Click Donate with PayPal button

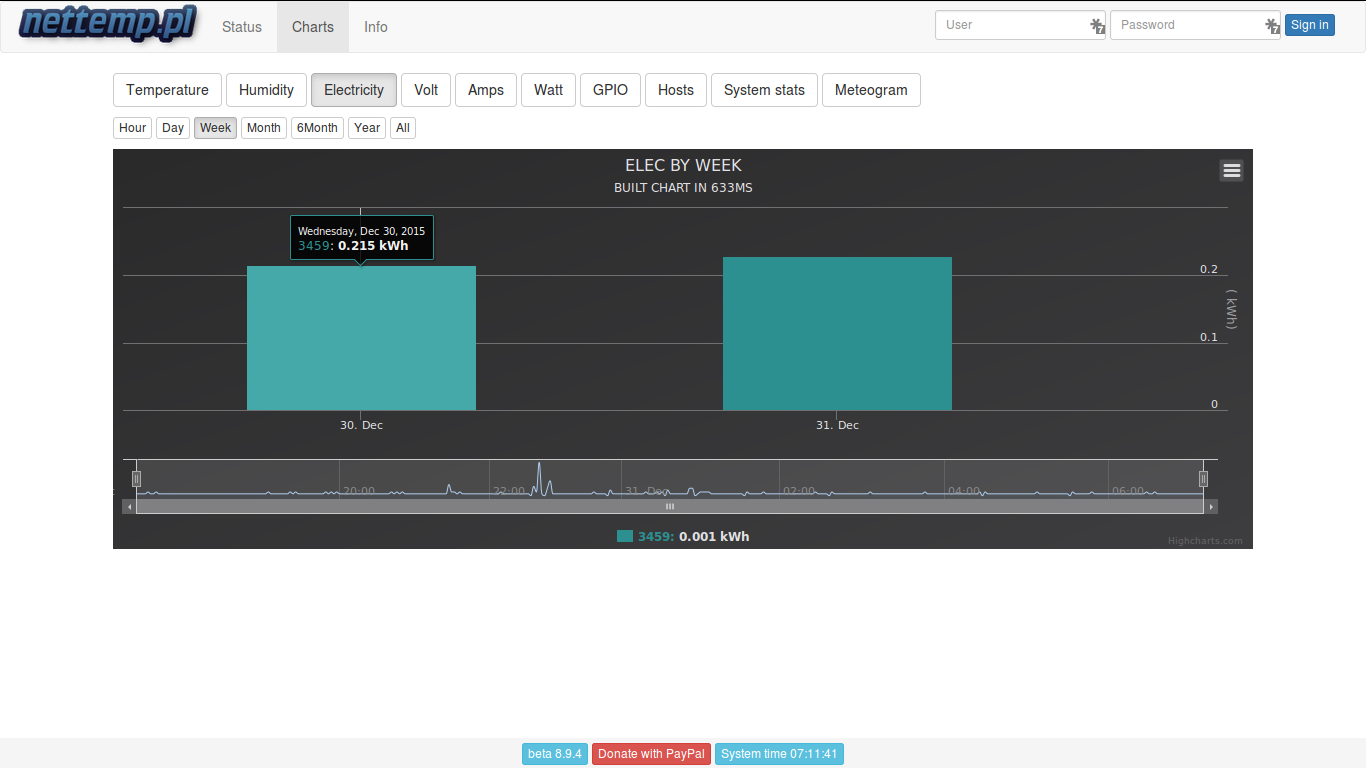click(x=651, y=754)
